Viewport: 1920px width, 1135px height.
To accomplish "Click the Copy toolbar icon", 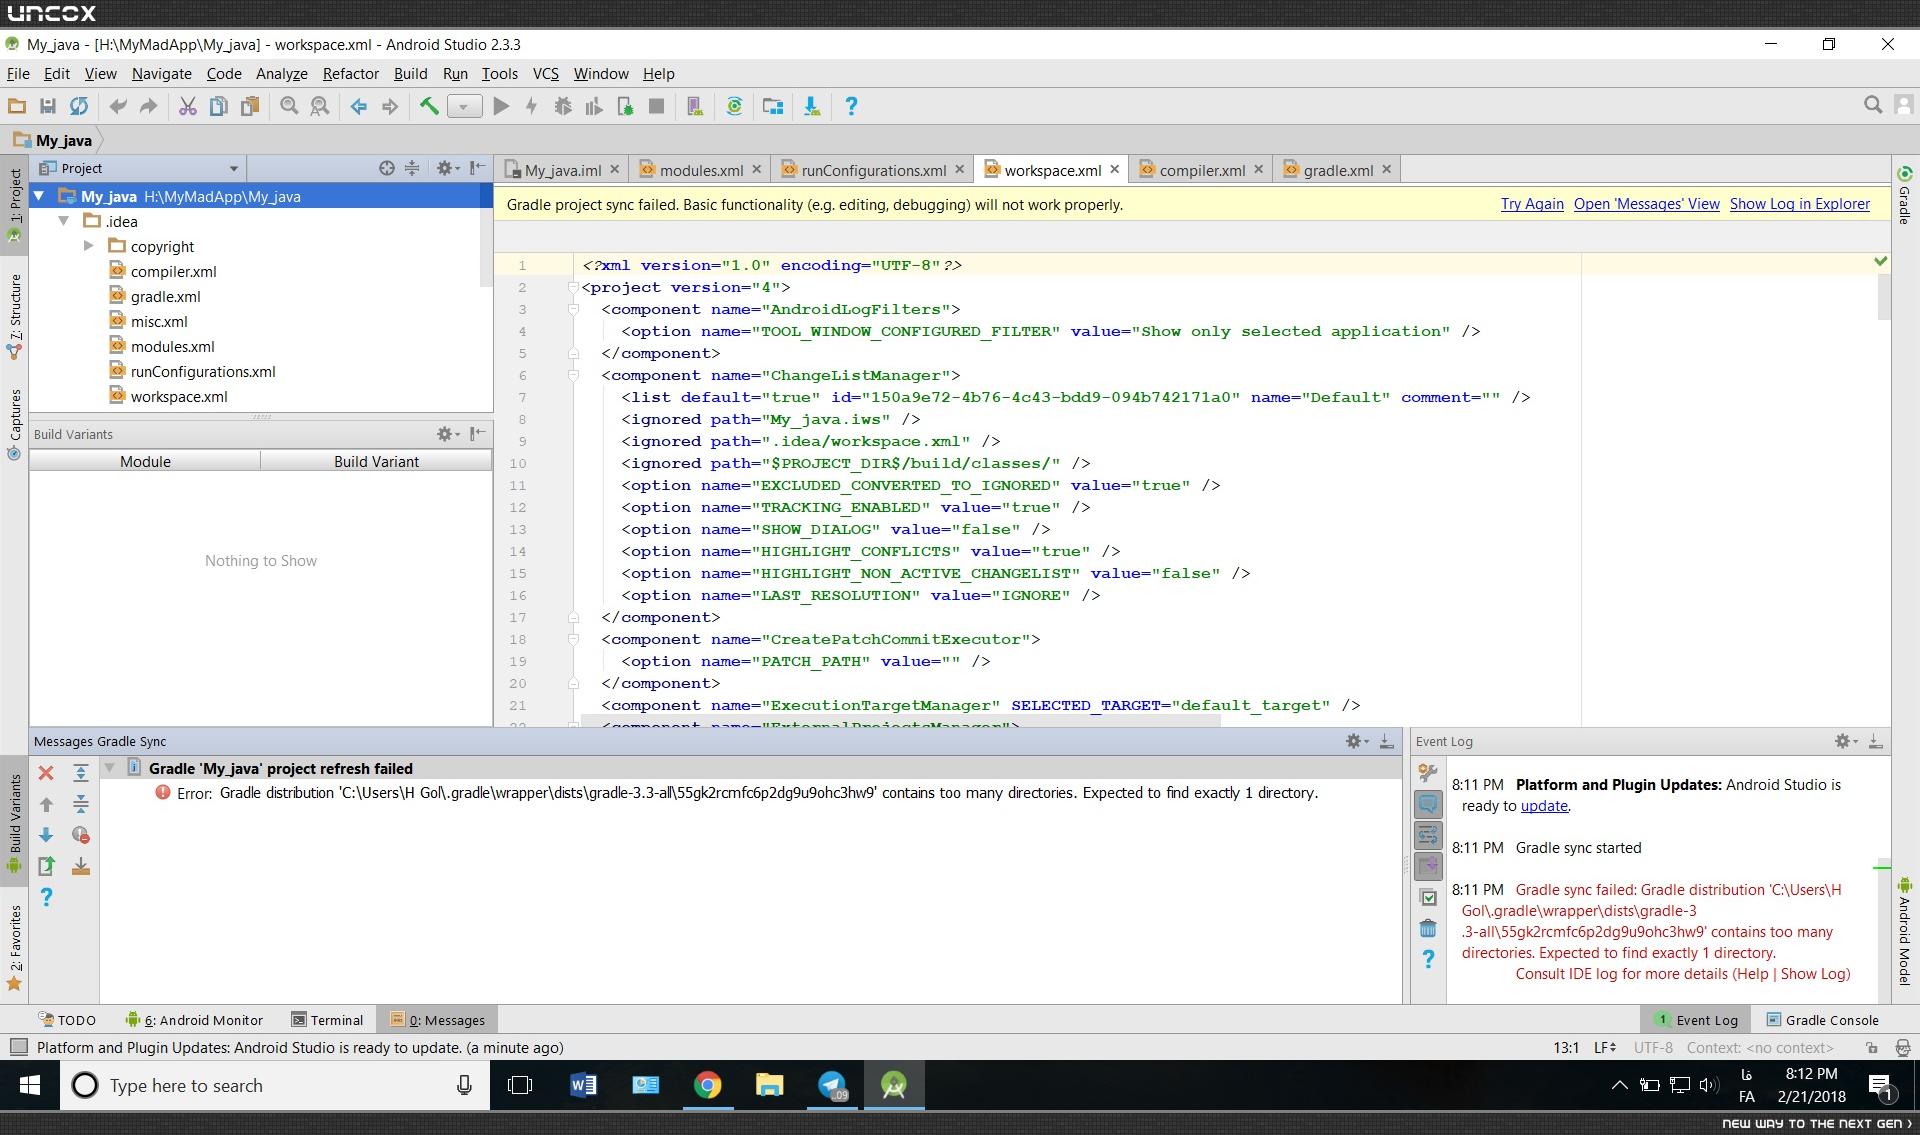I will click(218, 106).
